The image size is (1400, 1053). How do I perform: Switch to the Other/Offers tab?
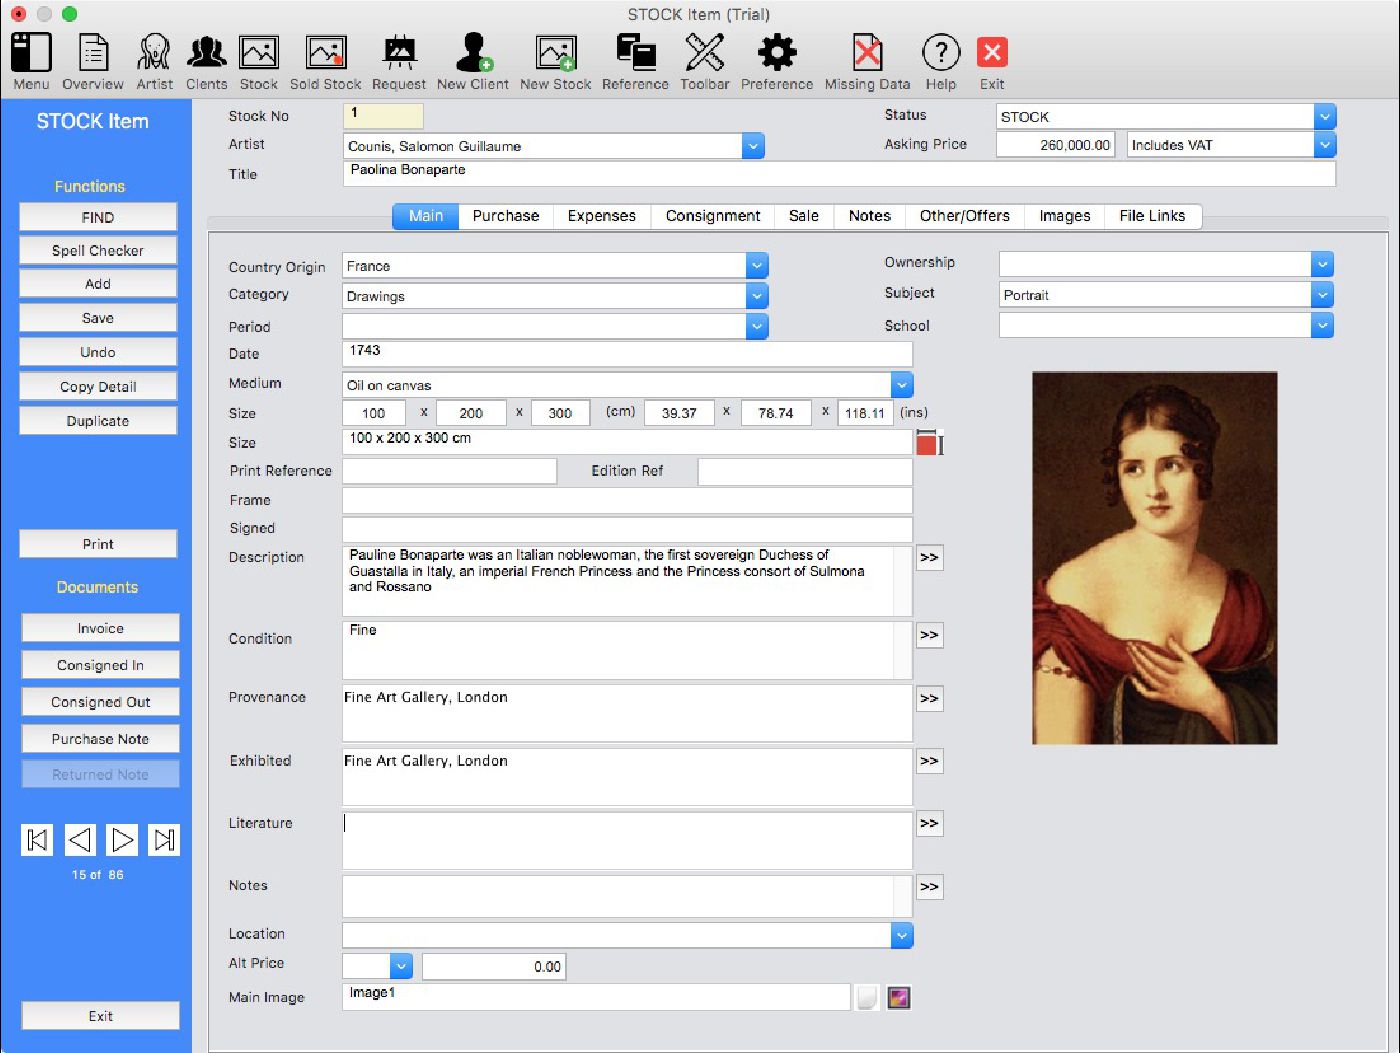[965, 216]
